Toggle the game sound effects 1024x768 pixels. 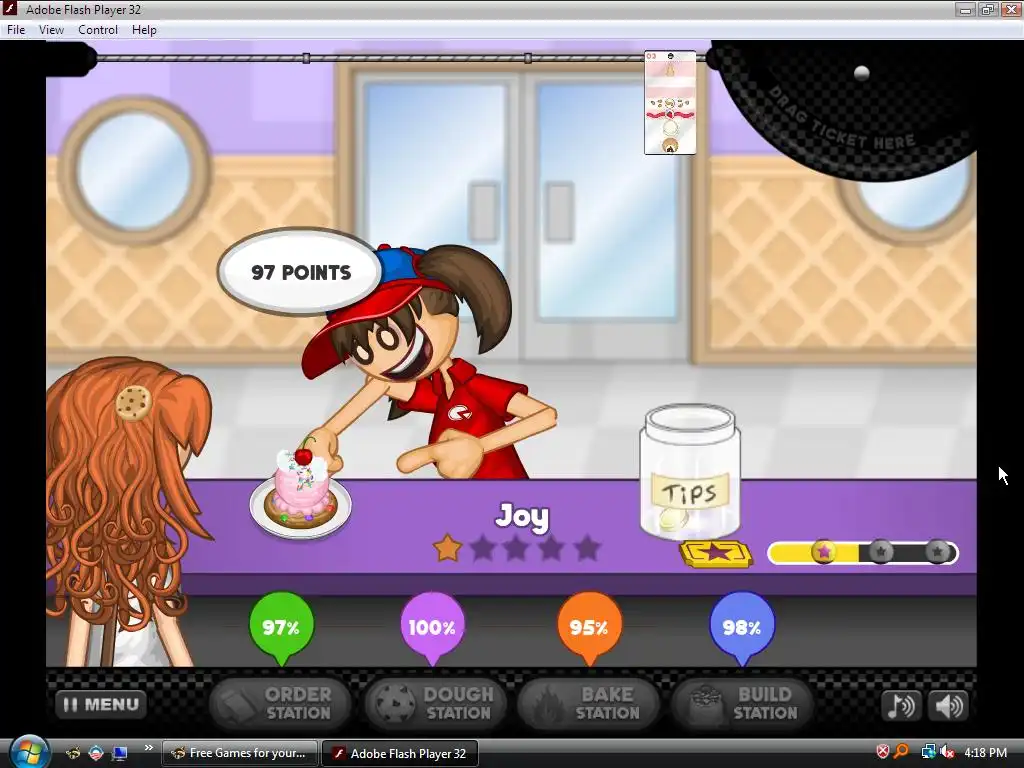click(x=948, y=705)
